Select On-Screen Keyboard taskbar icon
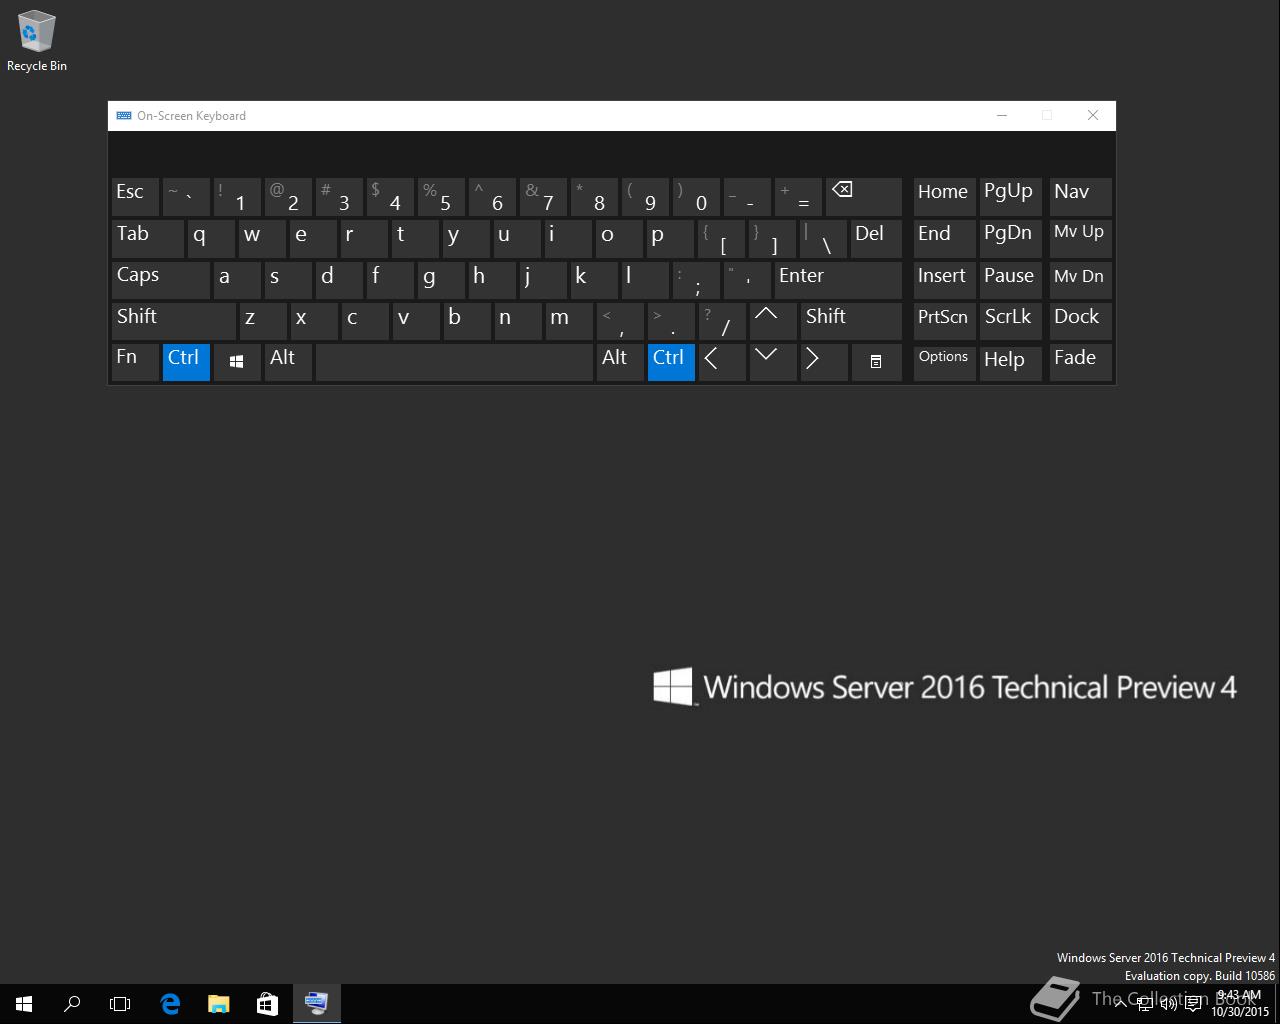The height and width of the screenshot is (1024, 1280). pyautogui.click(x=316, y=1003)
